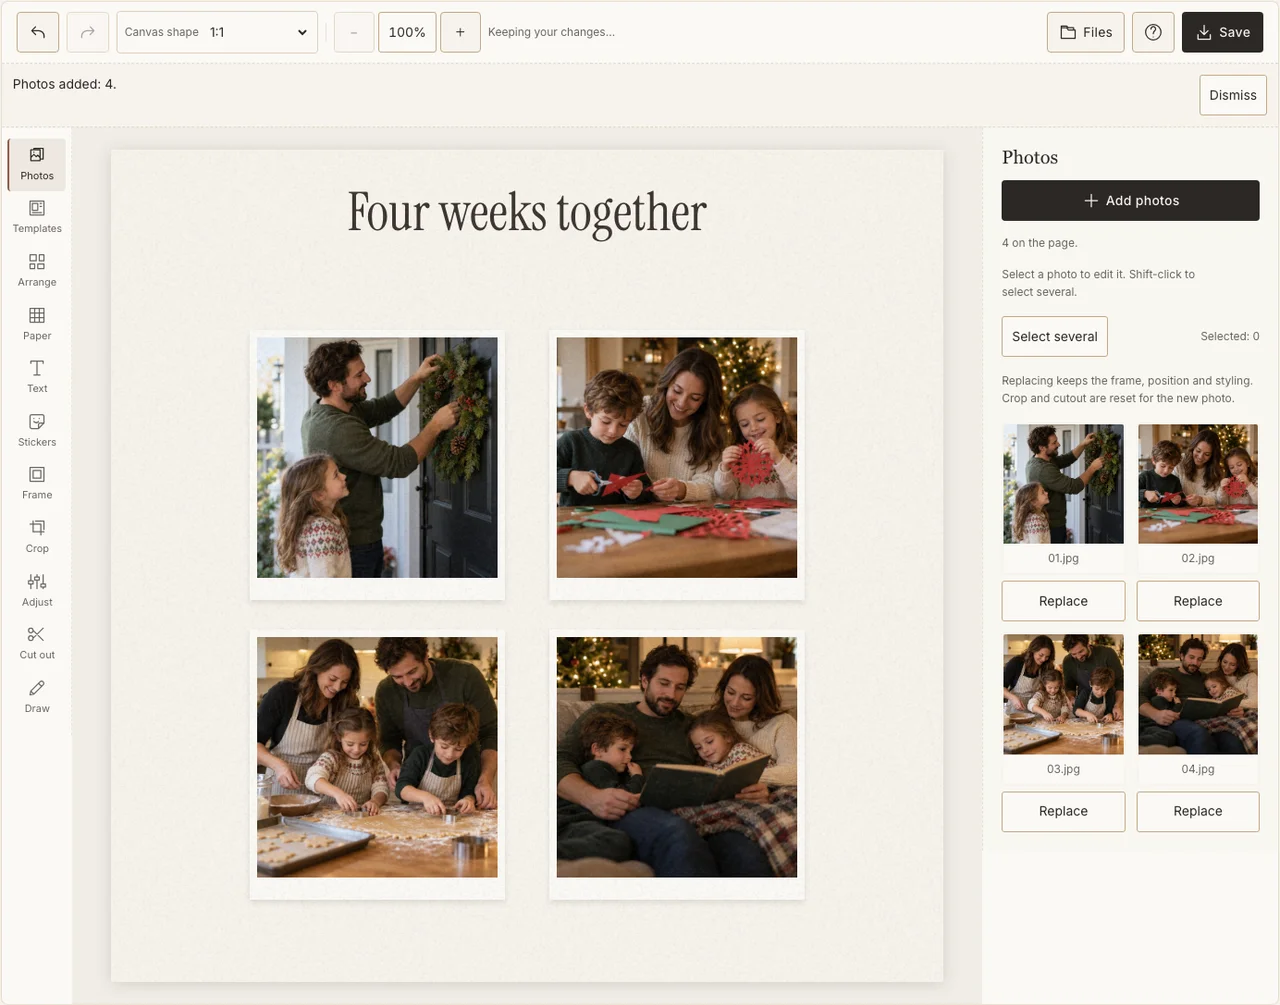Select the 03.jpg thumbnail in Photos panel
This screenshot has height=1005, width=1280.
[x=1063, y=694]
